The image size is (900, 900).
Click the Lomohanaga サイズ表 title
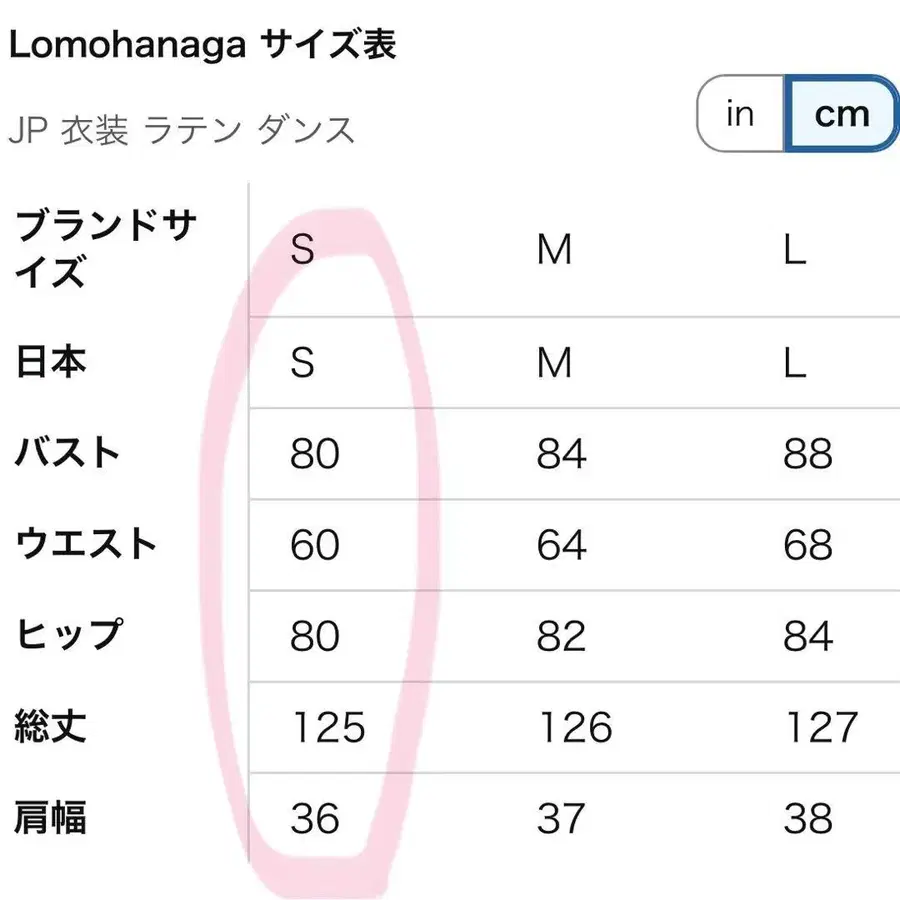[203, 44]
